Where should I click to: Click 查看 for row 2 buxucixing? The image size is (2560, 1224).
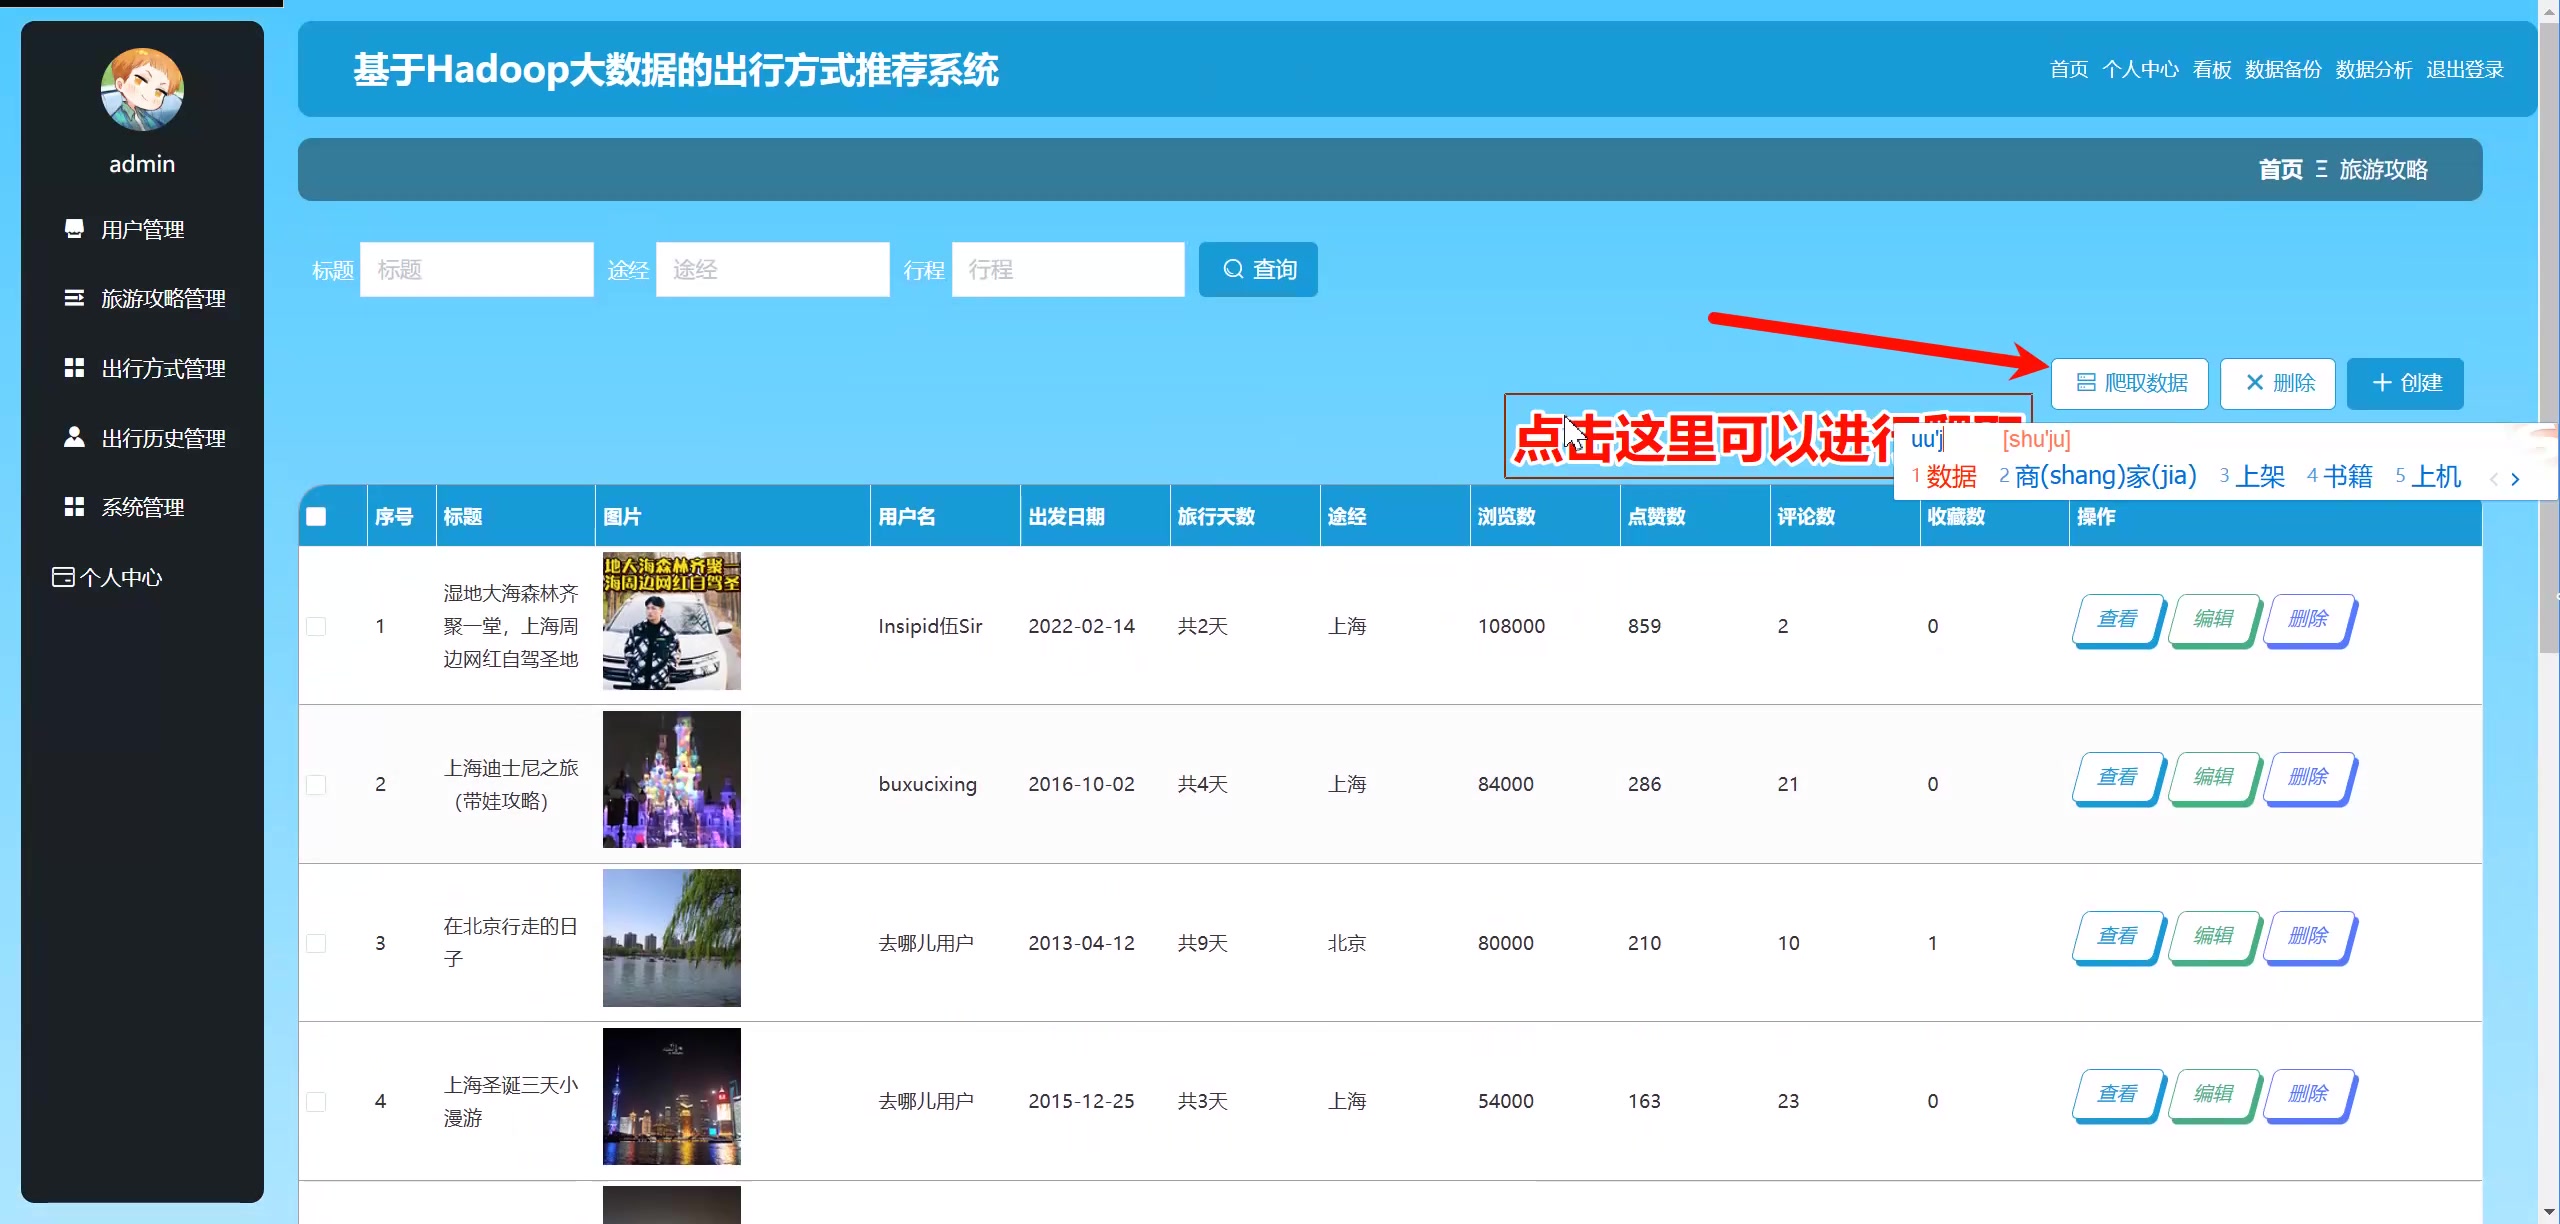coord(2117,778)
